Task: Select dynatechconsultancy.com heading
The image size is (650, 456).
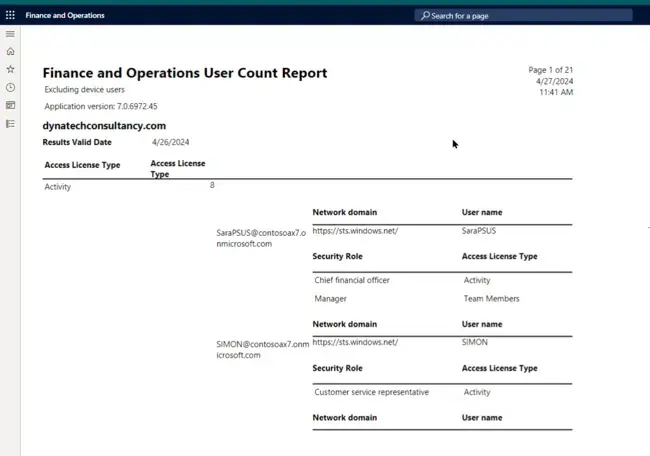Action: [104, 126]
